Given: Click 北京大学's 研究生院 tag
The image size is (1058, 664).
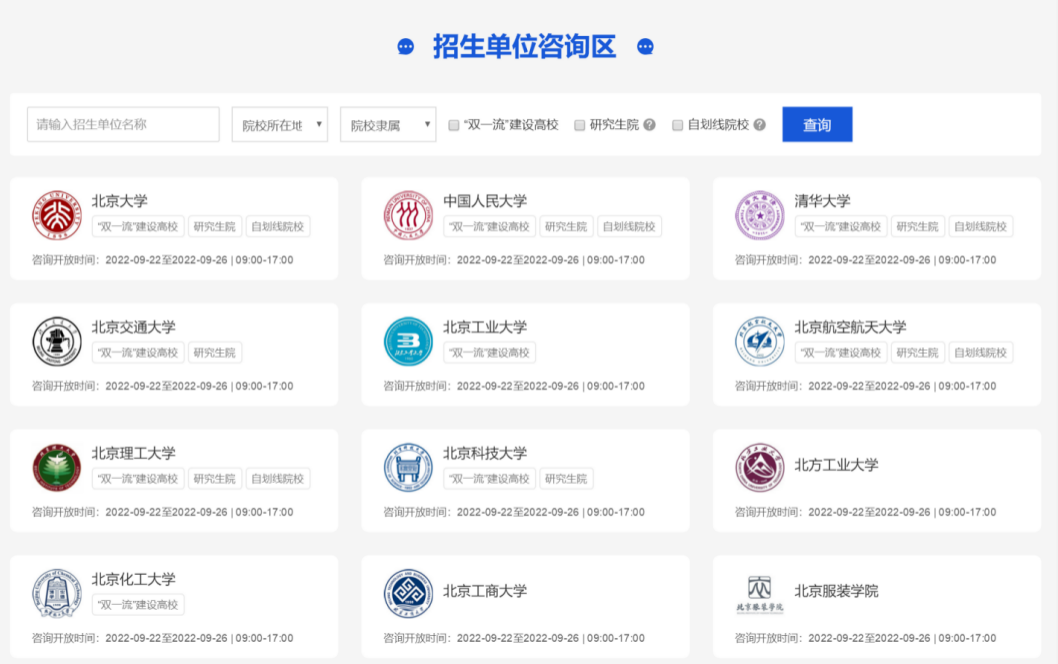Looking at the screenshot, I should point(215,227).
